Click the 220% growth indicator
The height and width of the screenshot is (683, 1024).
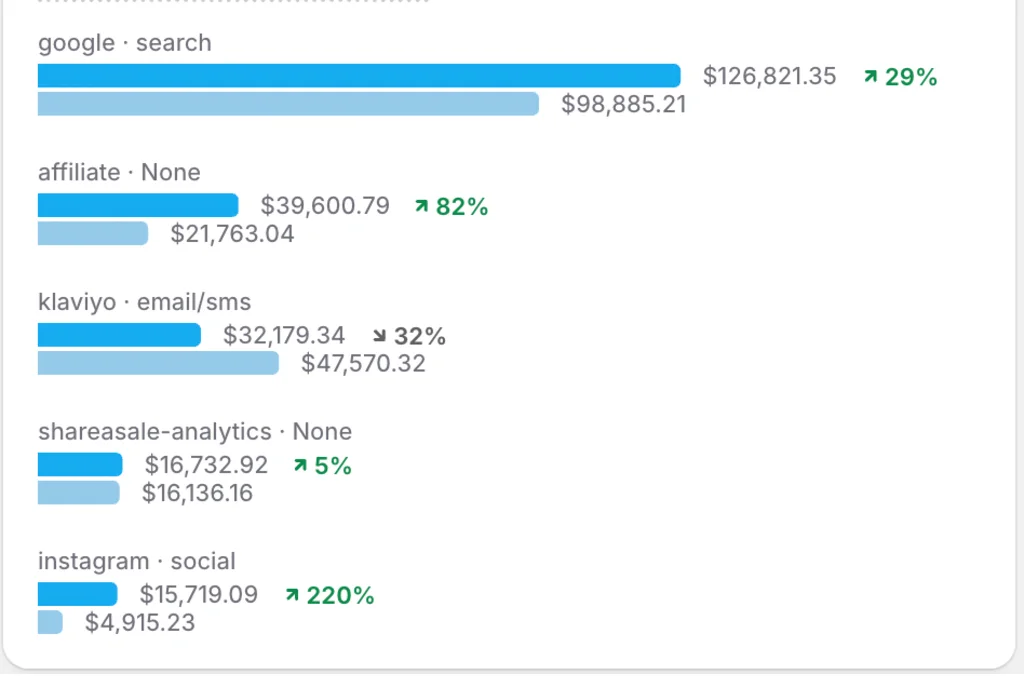[340, 595]
